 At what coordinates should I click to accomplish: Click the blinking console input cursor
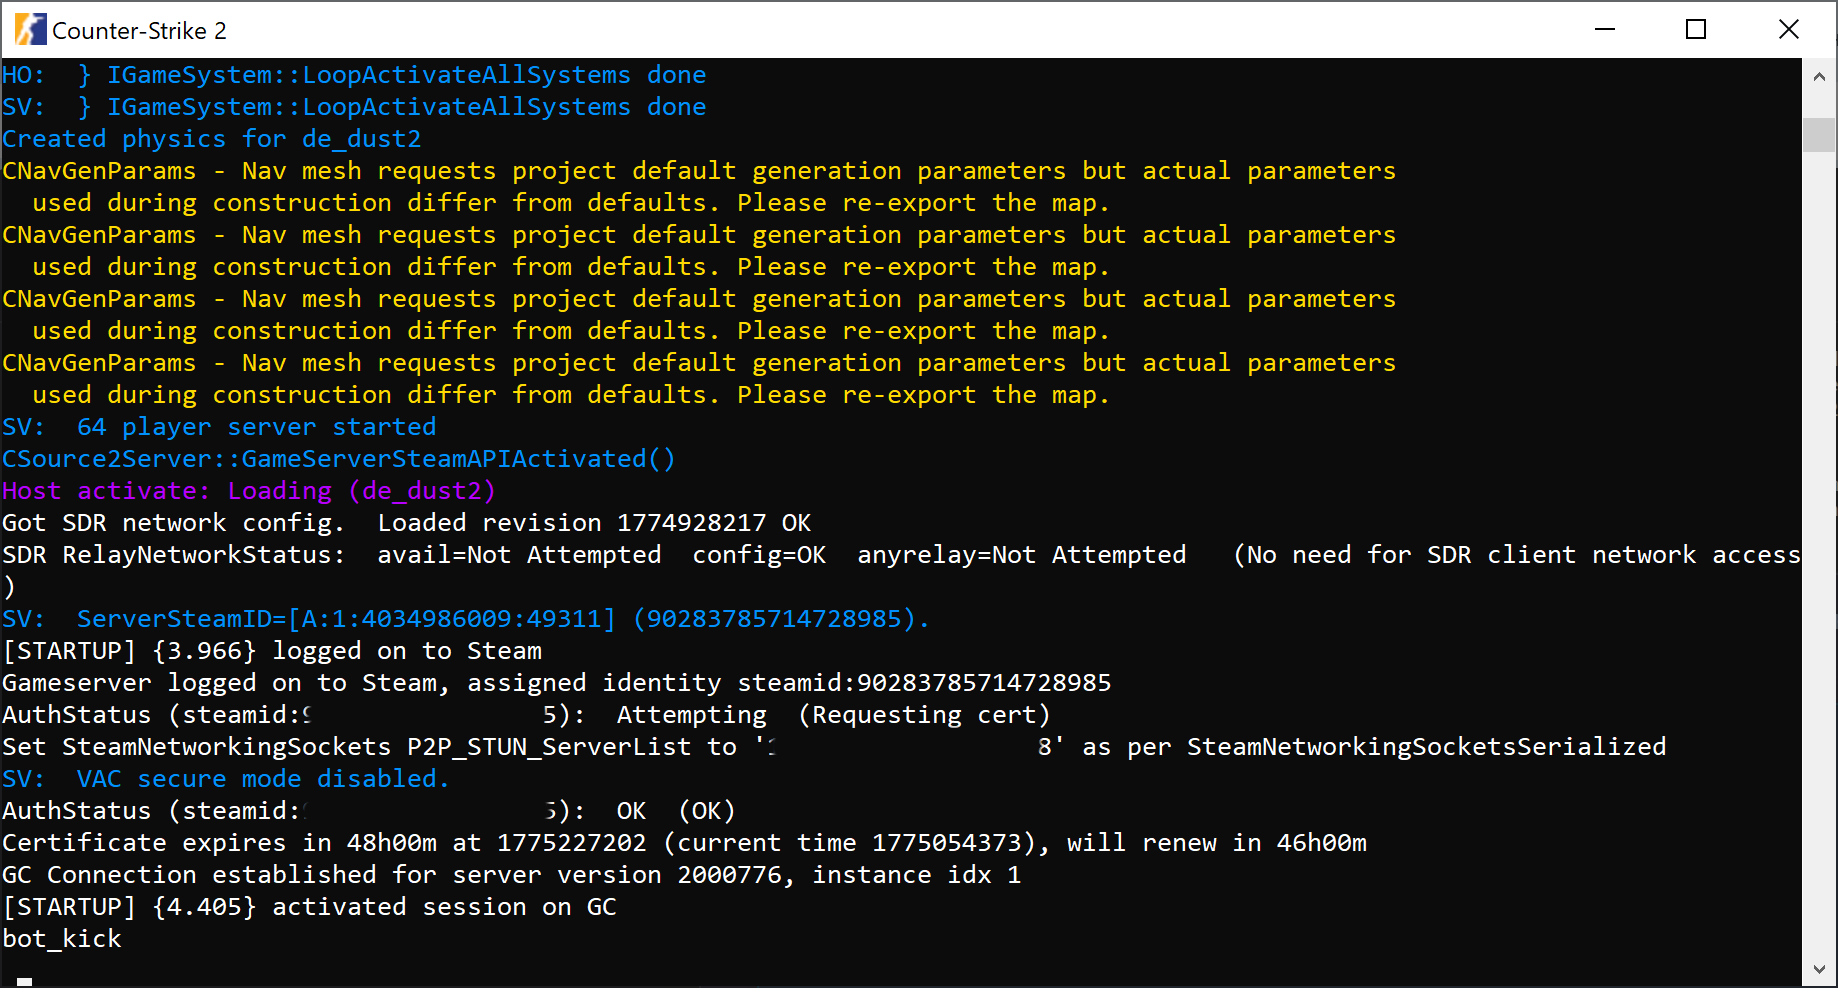[x=25, y=982]
